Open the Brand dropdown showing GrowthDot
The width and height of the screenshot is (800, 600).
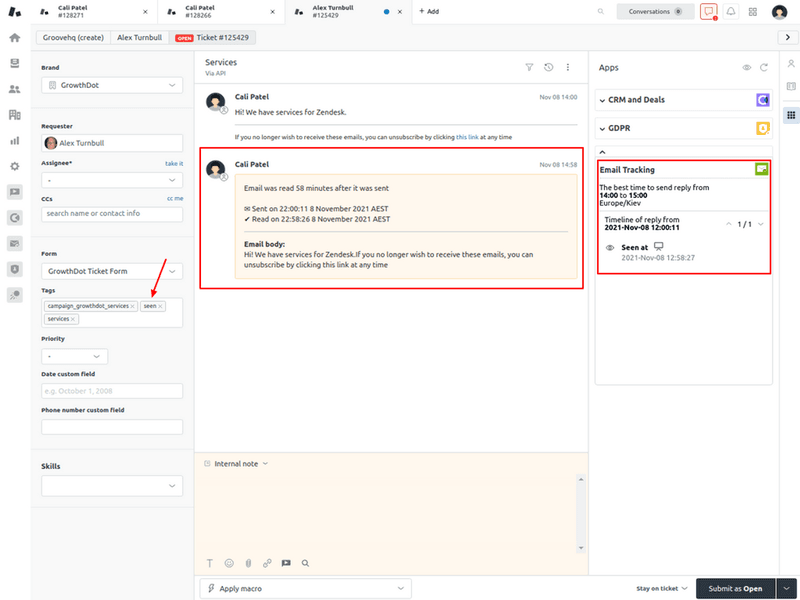coord(111,85)
